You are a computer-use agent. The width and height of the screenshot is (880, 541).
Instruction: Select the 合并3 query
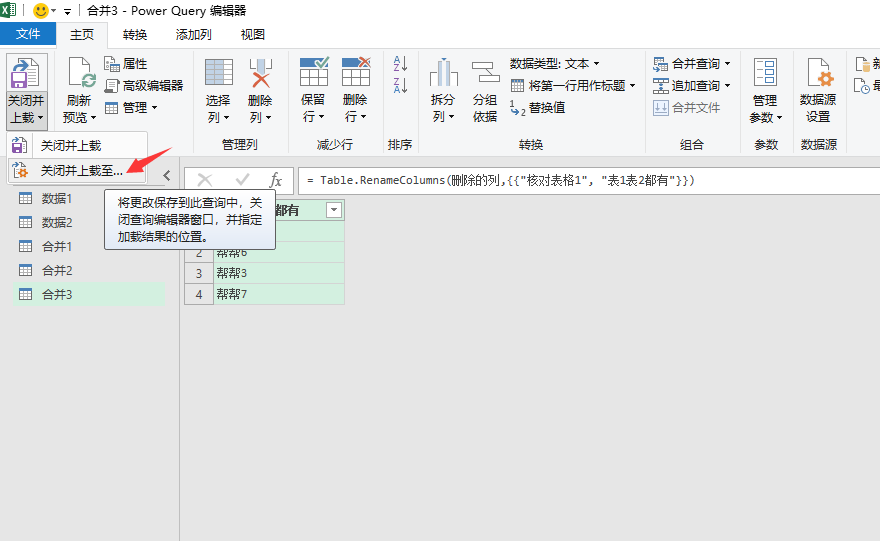pyautogui.click(x=89, y=295)
